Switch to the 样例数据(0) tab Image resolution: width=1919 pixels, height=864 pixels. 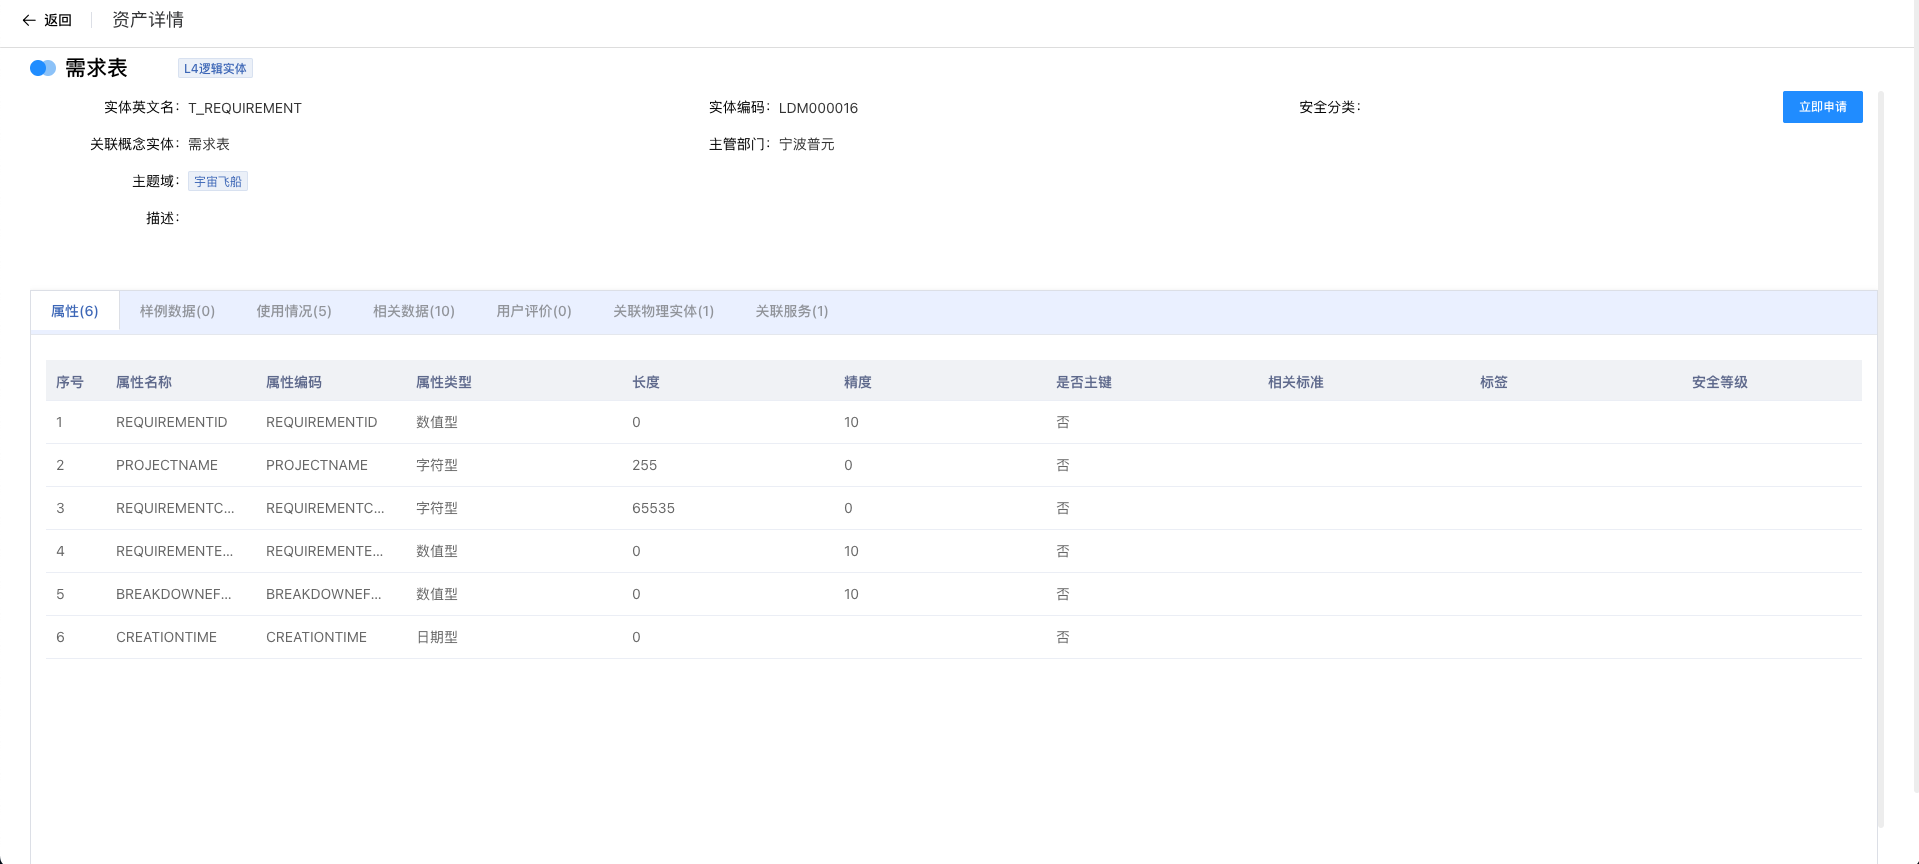[177, 311]
